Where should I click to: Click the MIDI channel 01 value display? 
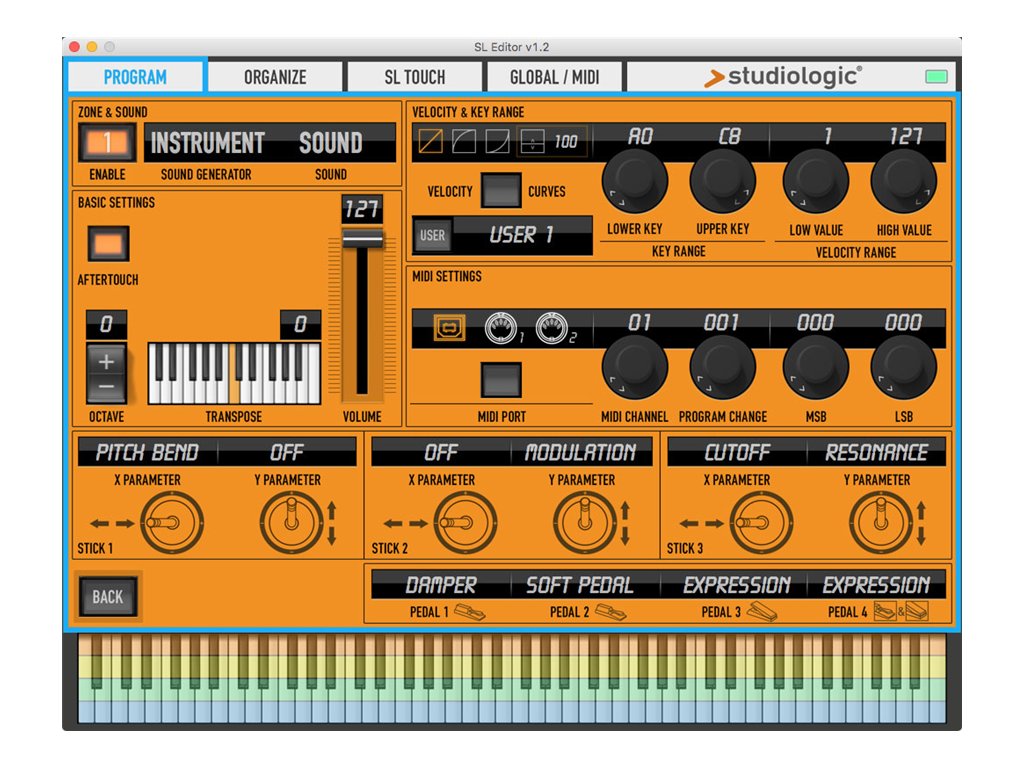coord(639,323)
